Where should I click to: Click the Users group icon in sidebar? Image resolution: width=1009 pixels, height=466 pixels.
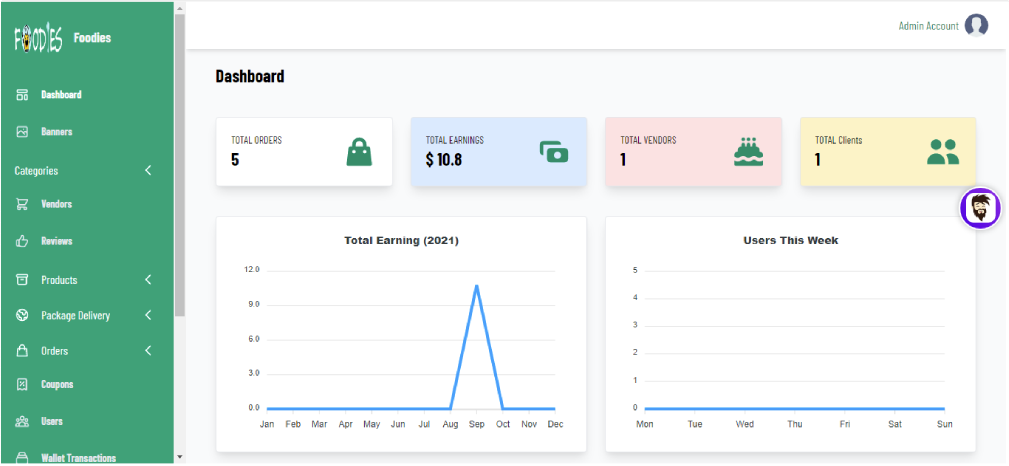[23, 422]
